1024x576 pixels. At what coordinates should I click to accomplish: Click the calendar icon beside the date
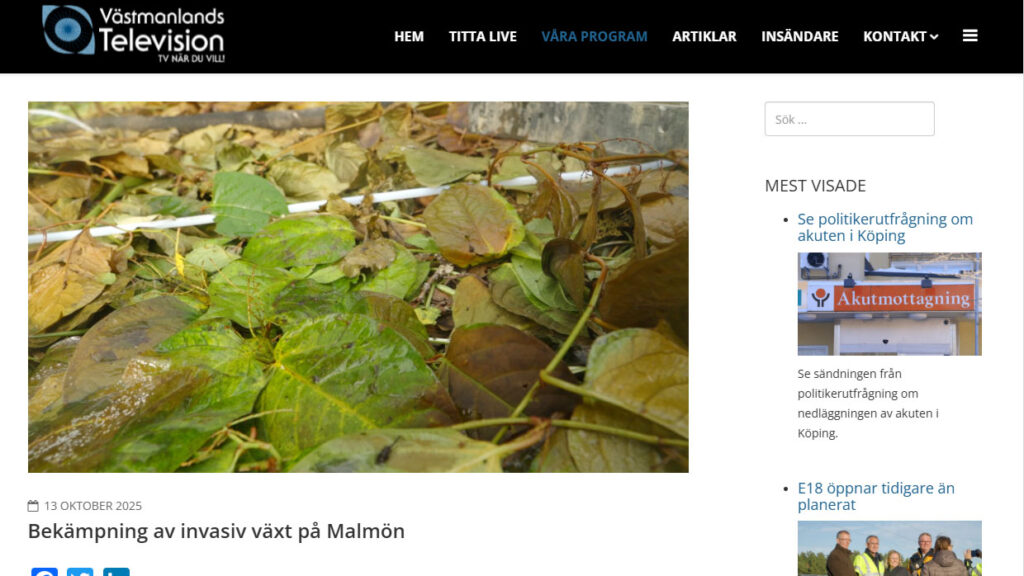(33, 505)
